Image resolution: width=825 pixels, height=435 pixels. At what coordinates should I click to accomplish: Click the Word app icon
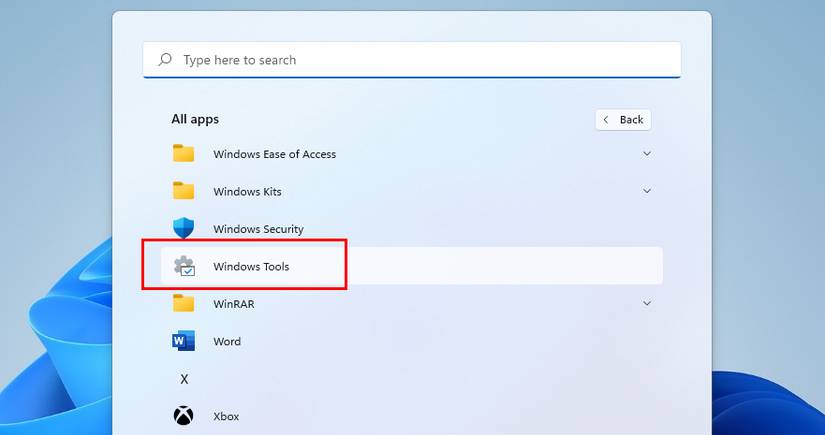(184, 341)
